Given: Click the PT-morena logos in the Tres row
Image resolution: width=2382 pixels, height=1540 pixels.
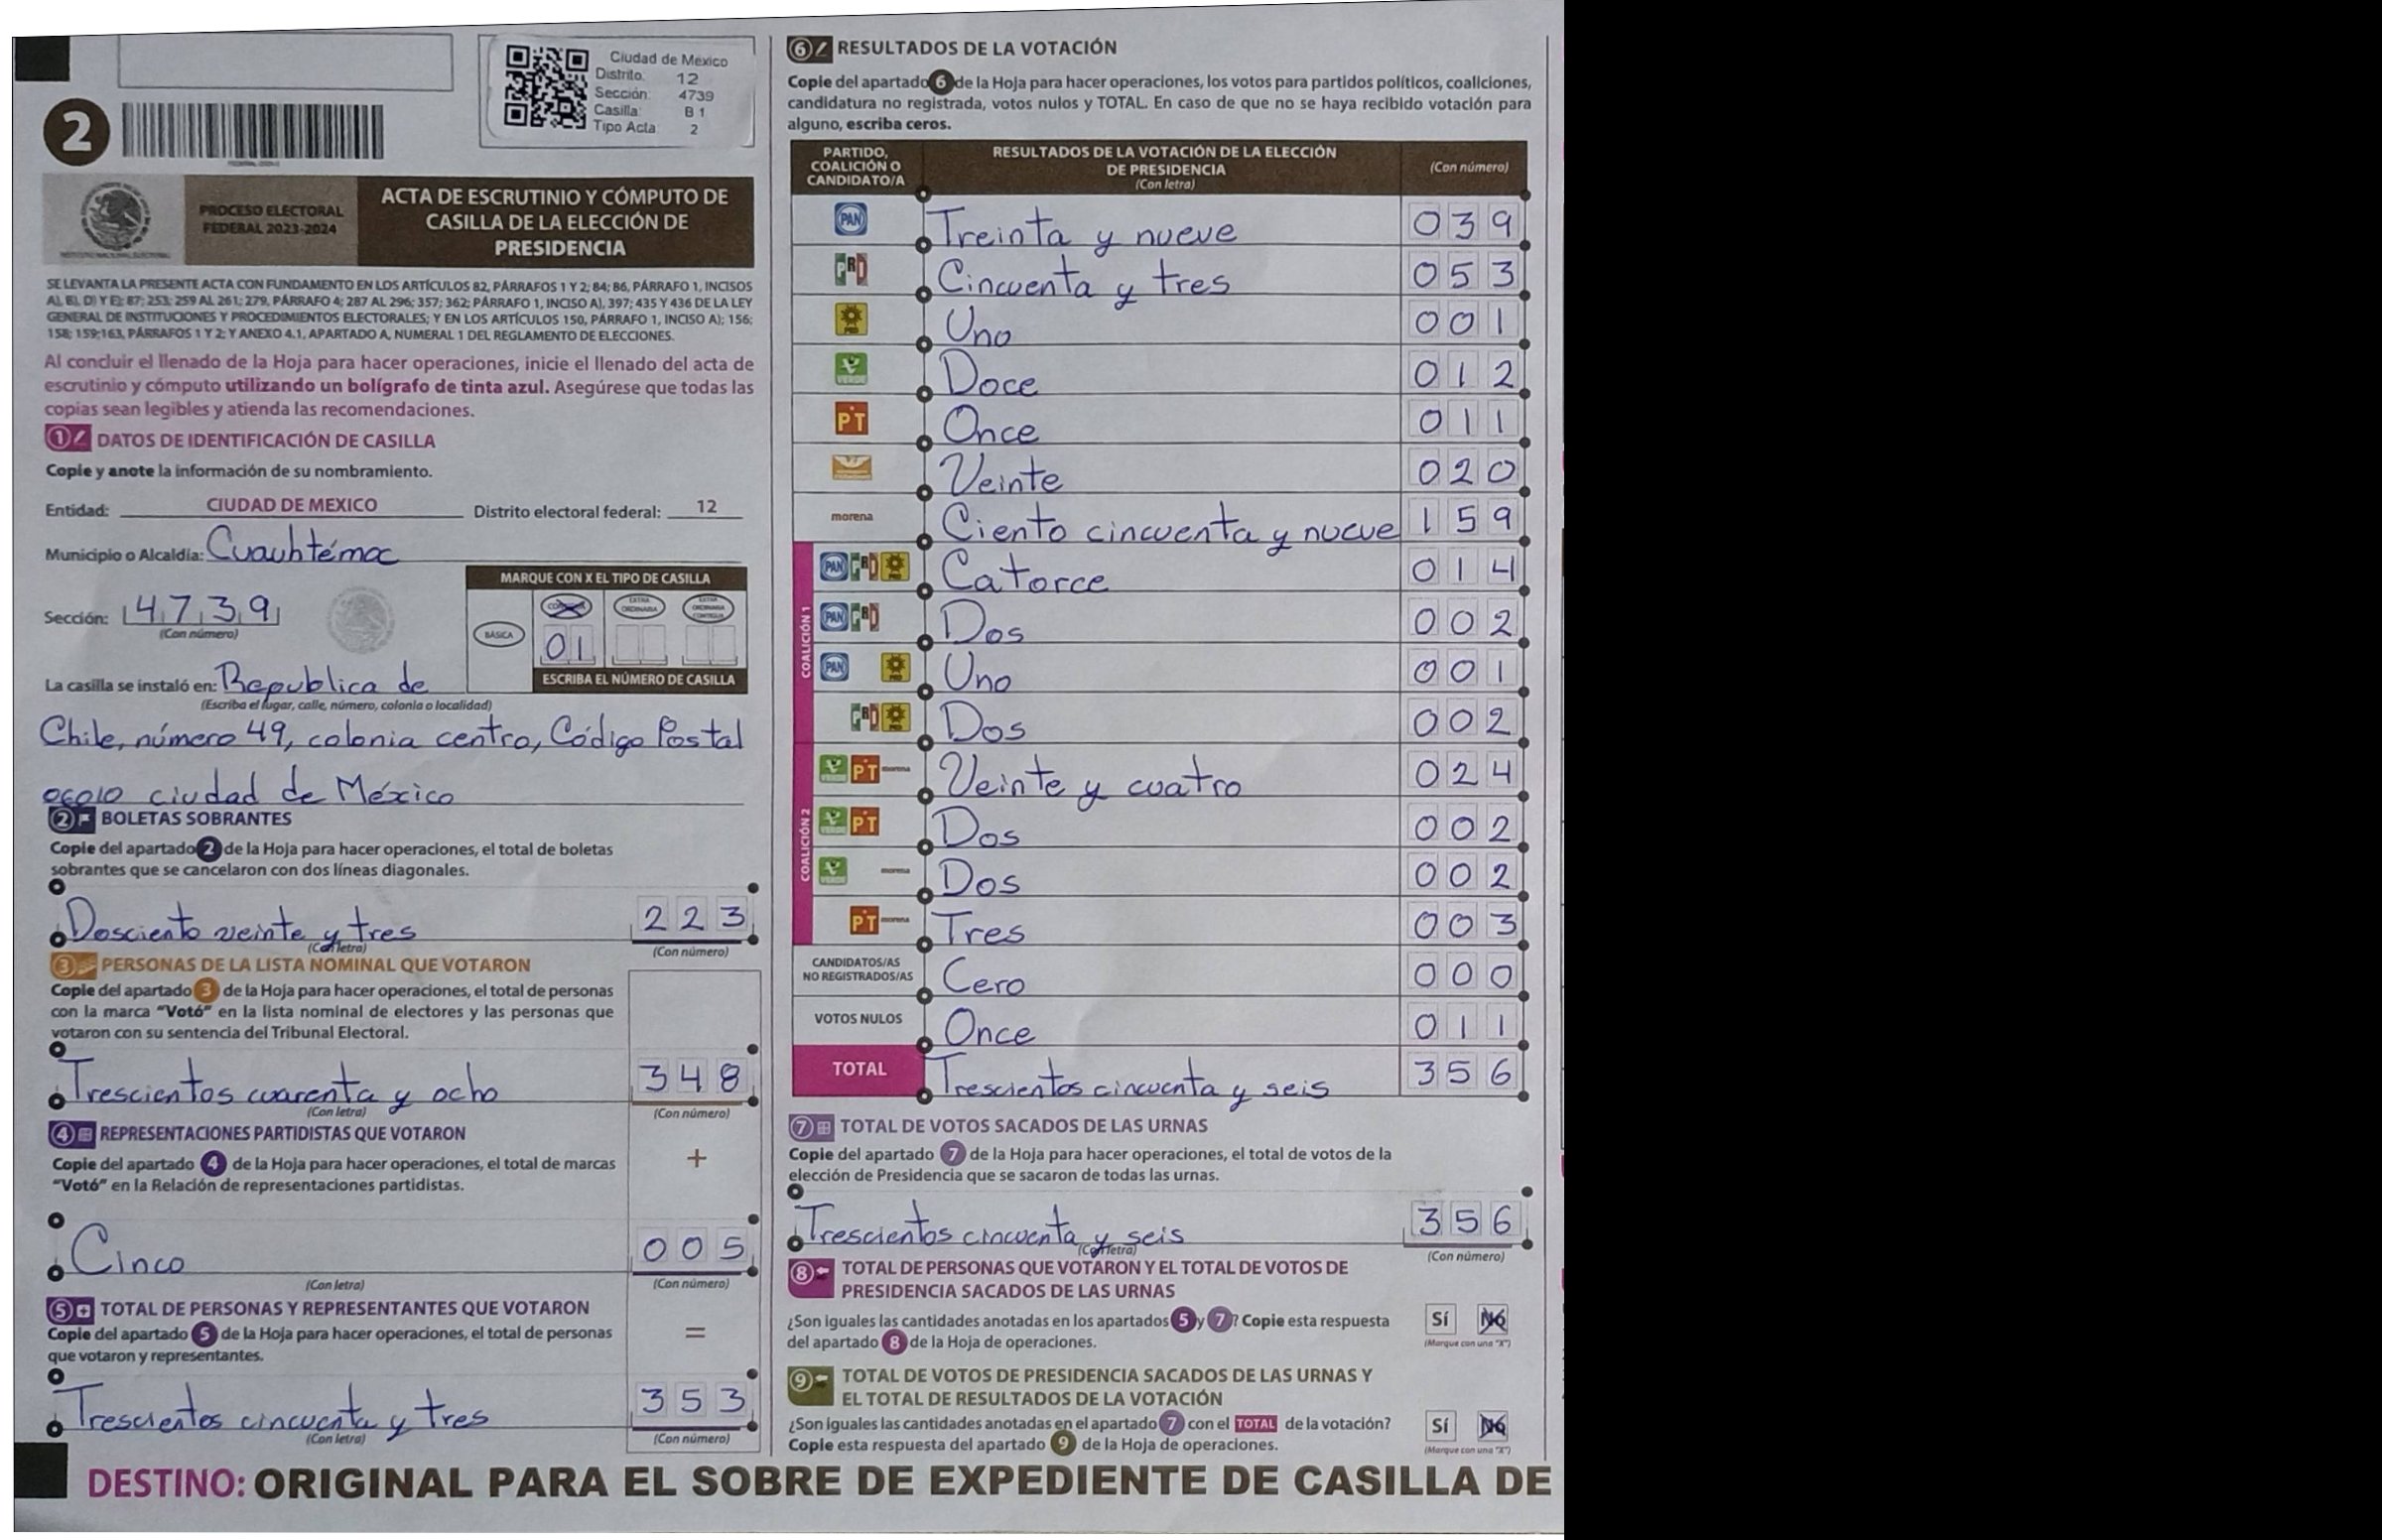Looking at the screenshot, I should pos(880,919).
